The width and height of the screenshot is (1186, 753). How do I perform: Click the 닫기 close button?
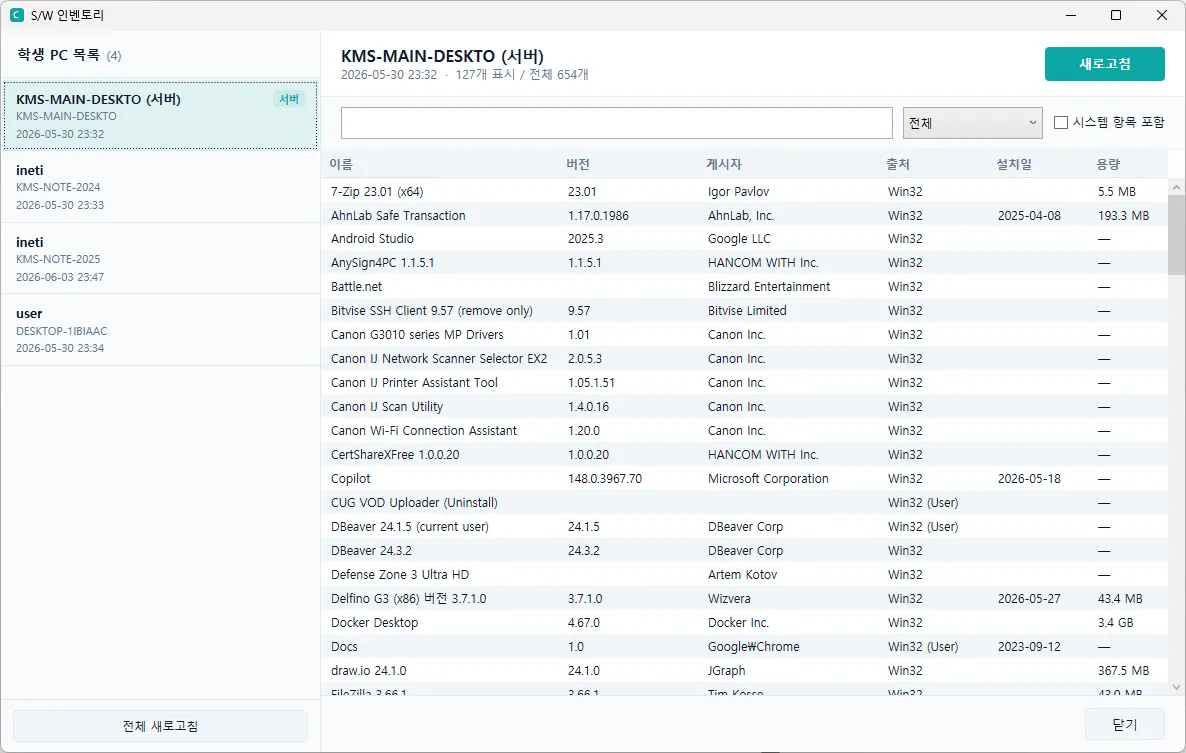[1124, 724]
